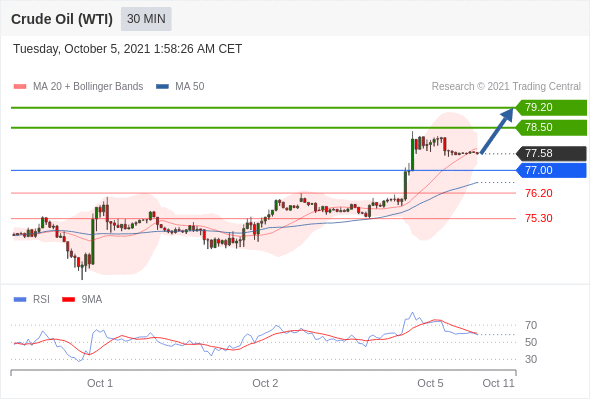This screenshot has height=400, width=590.
Task: Click the Crude Oil (WTI) title
Action: [x=62, y=19]
